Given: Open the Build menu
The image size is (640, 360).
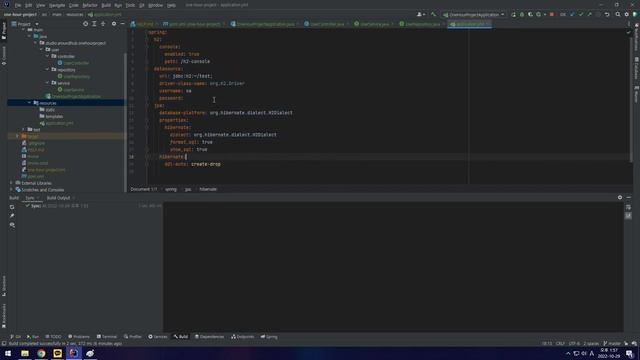Looking at the screenshot, I should pyautogui.click(x=106, y=5).
